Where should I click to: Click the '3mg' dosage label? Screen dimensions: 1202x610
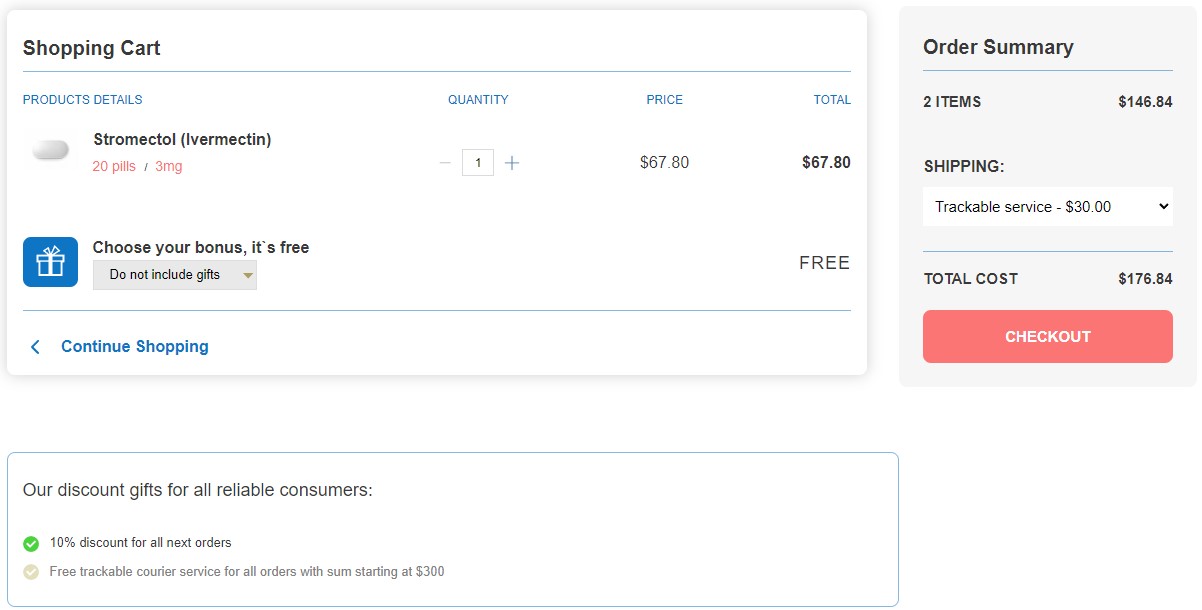(x=169, y=167)
